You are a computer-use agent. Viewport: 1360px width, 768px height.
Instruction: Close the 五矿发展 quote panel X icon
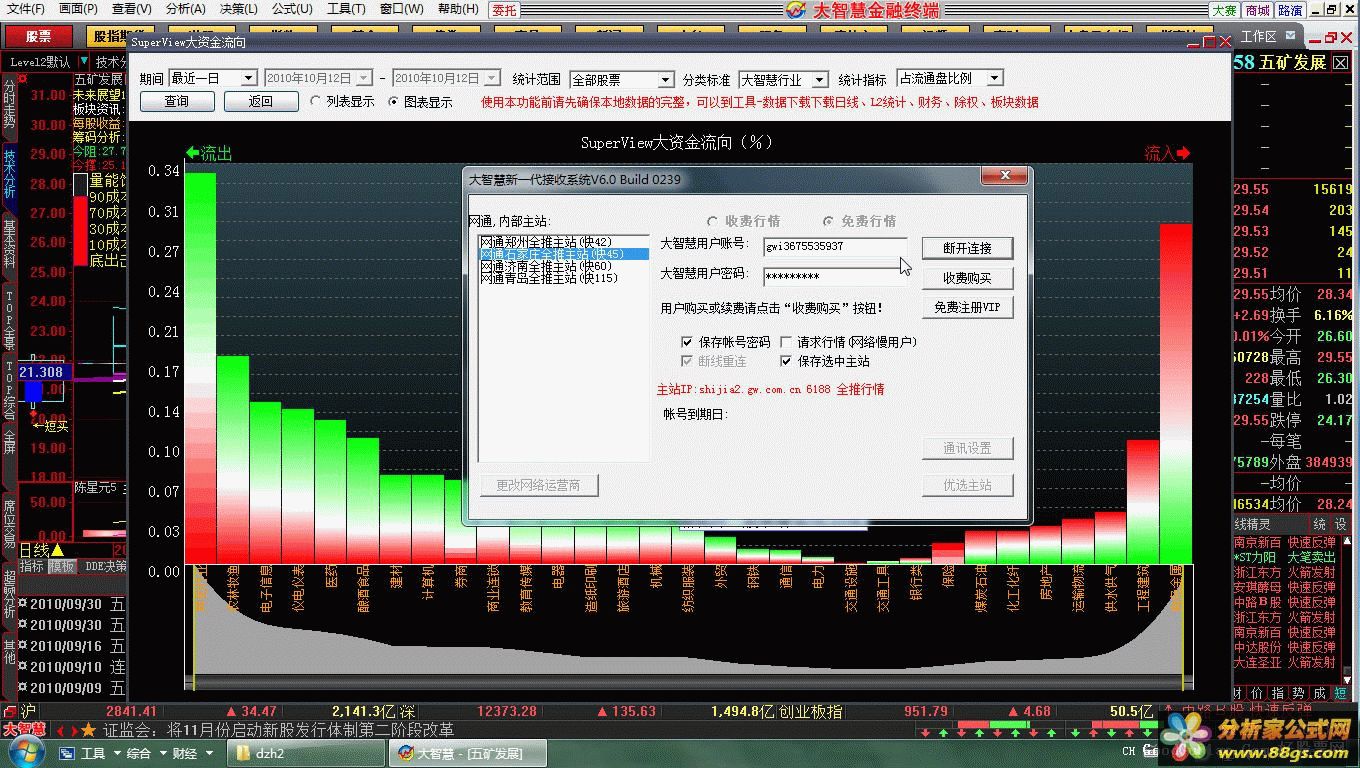(x=1342, y=63)
